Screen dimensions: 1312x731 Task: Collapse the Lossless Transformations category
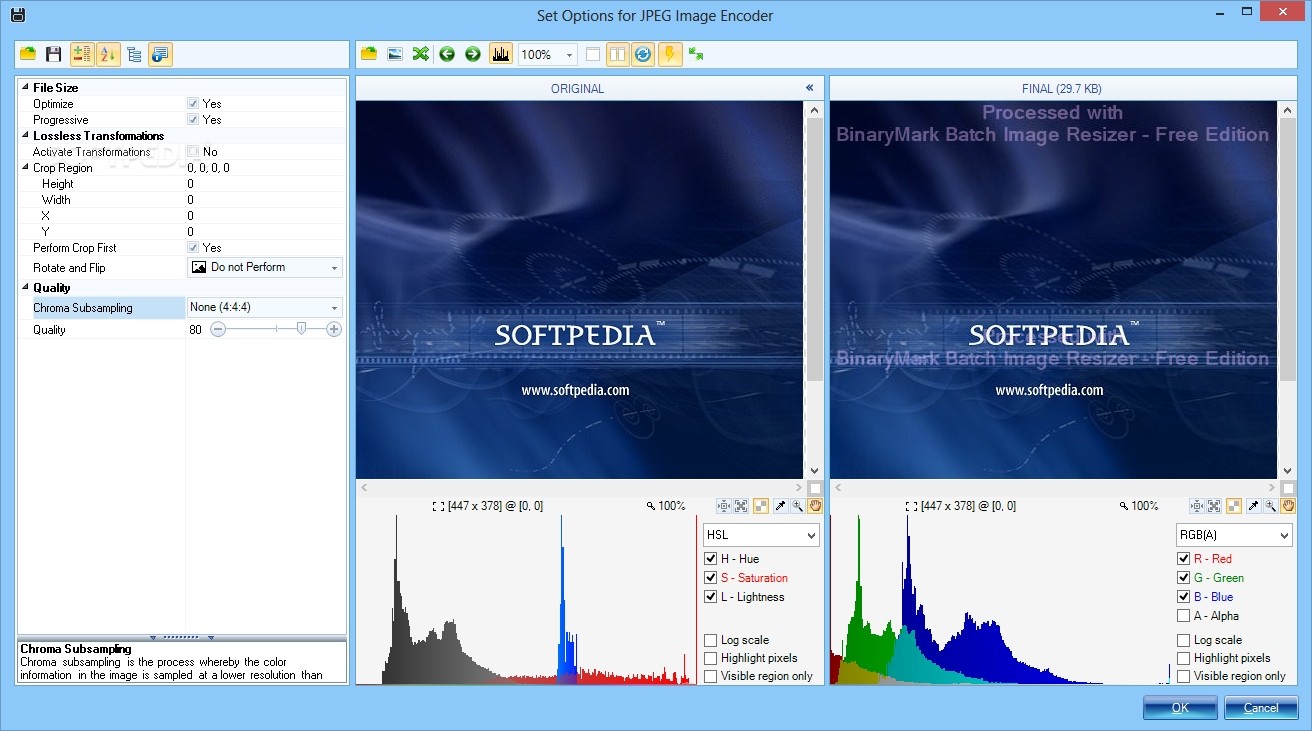25,136
